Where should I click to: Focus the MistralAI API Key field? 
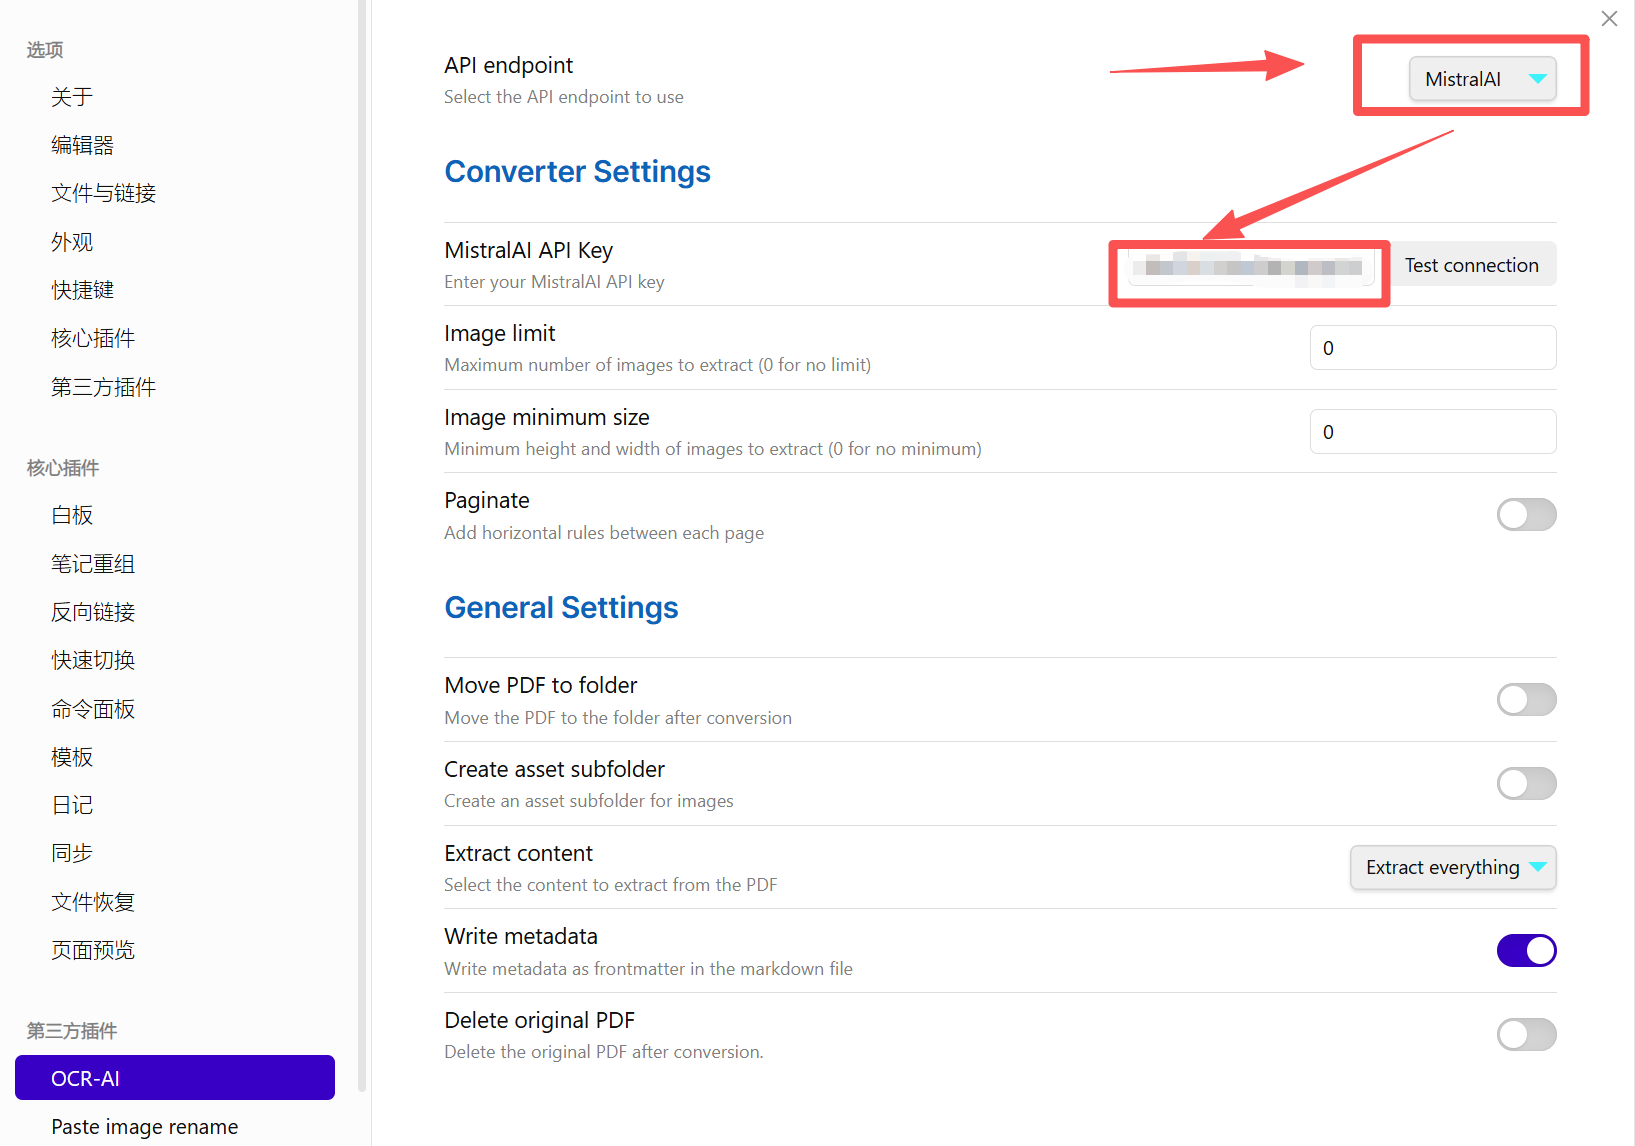point(1251,267)
